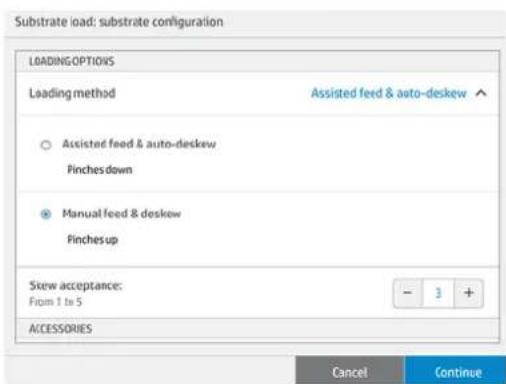Choose the Assisted feed & auto-deskew option text
The image size is (506, 384).
click(139, 144)
